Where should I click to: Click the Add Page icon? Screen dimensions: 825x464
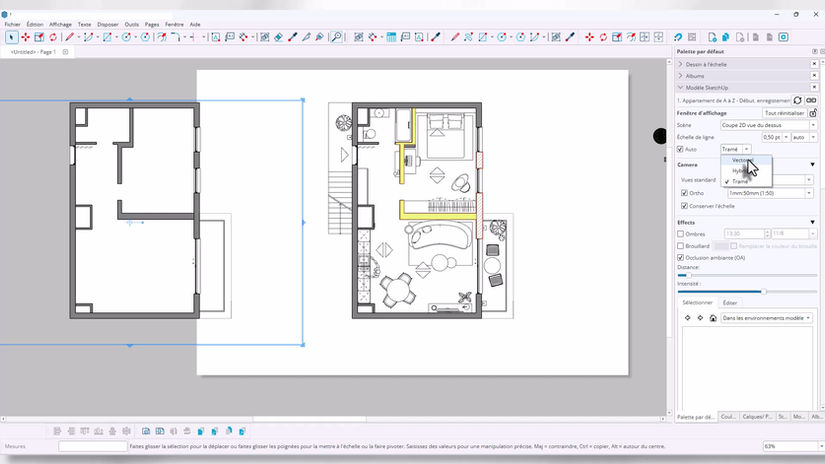coord(712,37)
